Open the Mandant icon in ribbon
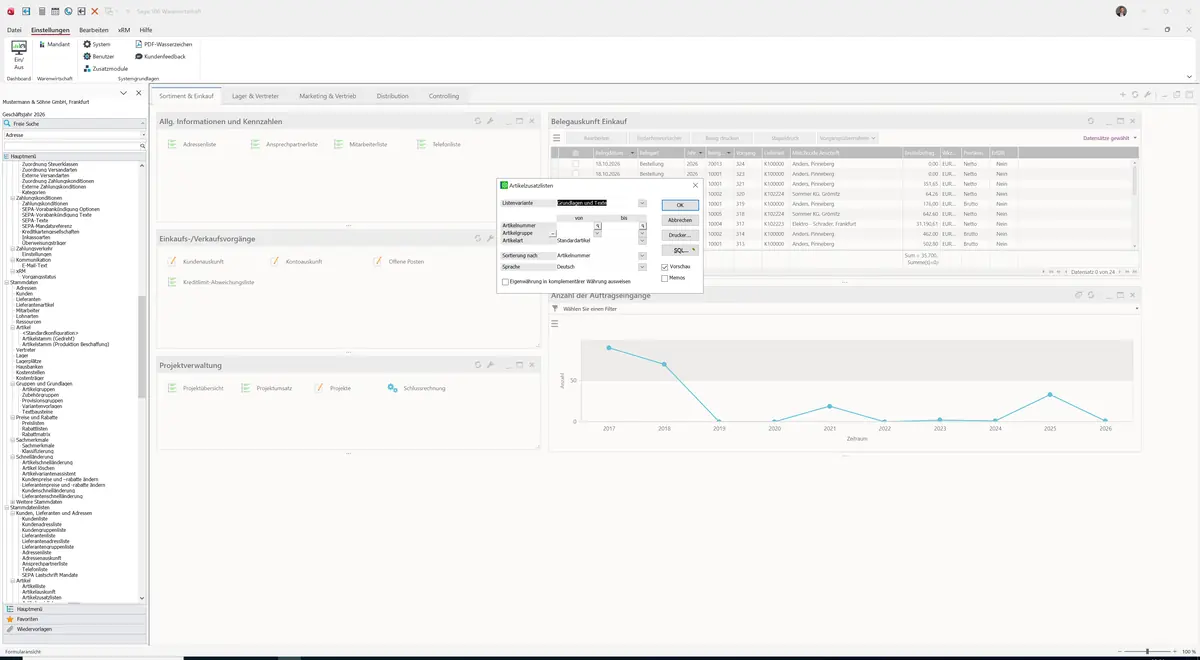The height and width of the screenshot is (660, 1200). click(x=54, y=44)
